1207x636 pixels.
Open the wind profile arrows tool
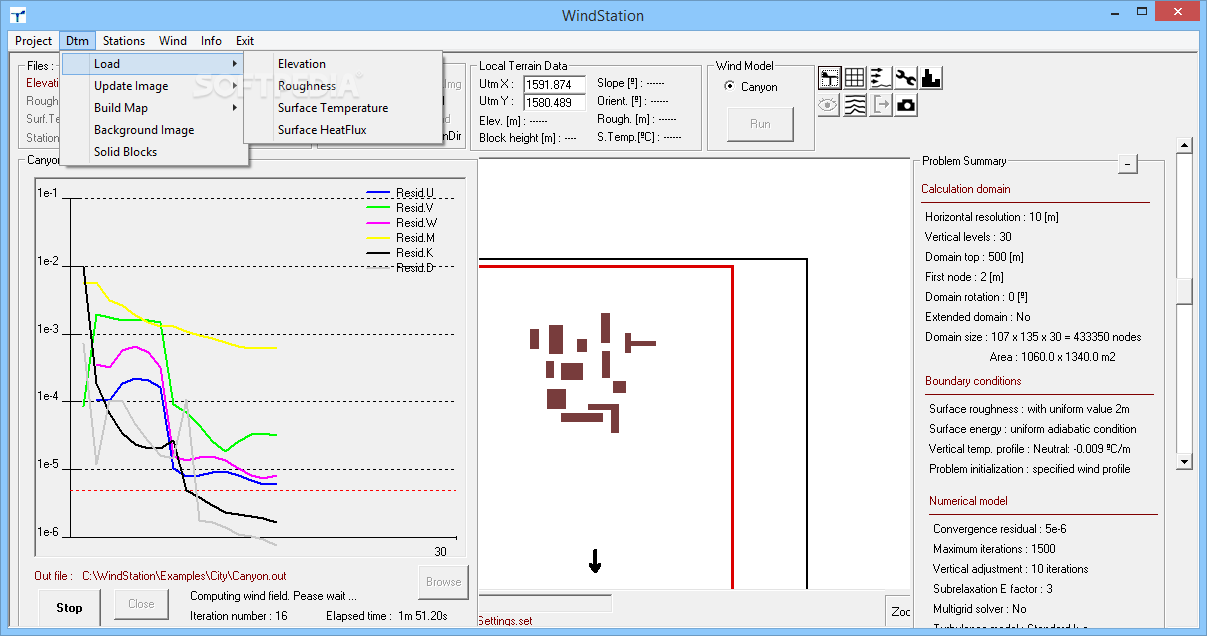coord(880,78)
